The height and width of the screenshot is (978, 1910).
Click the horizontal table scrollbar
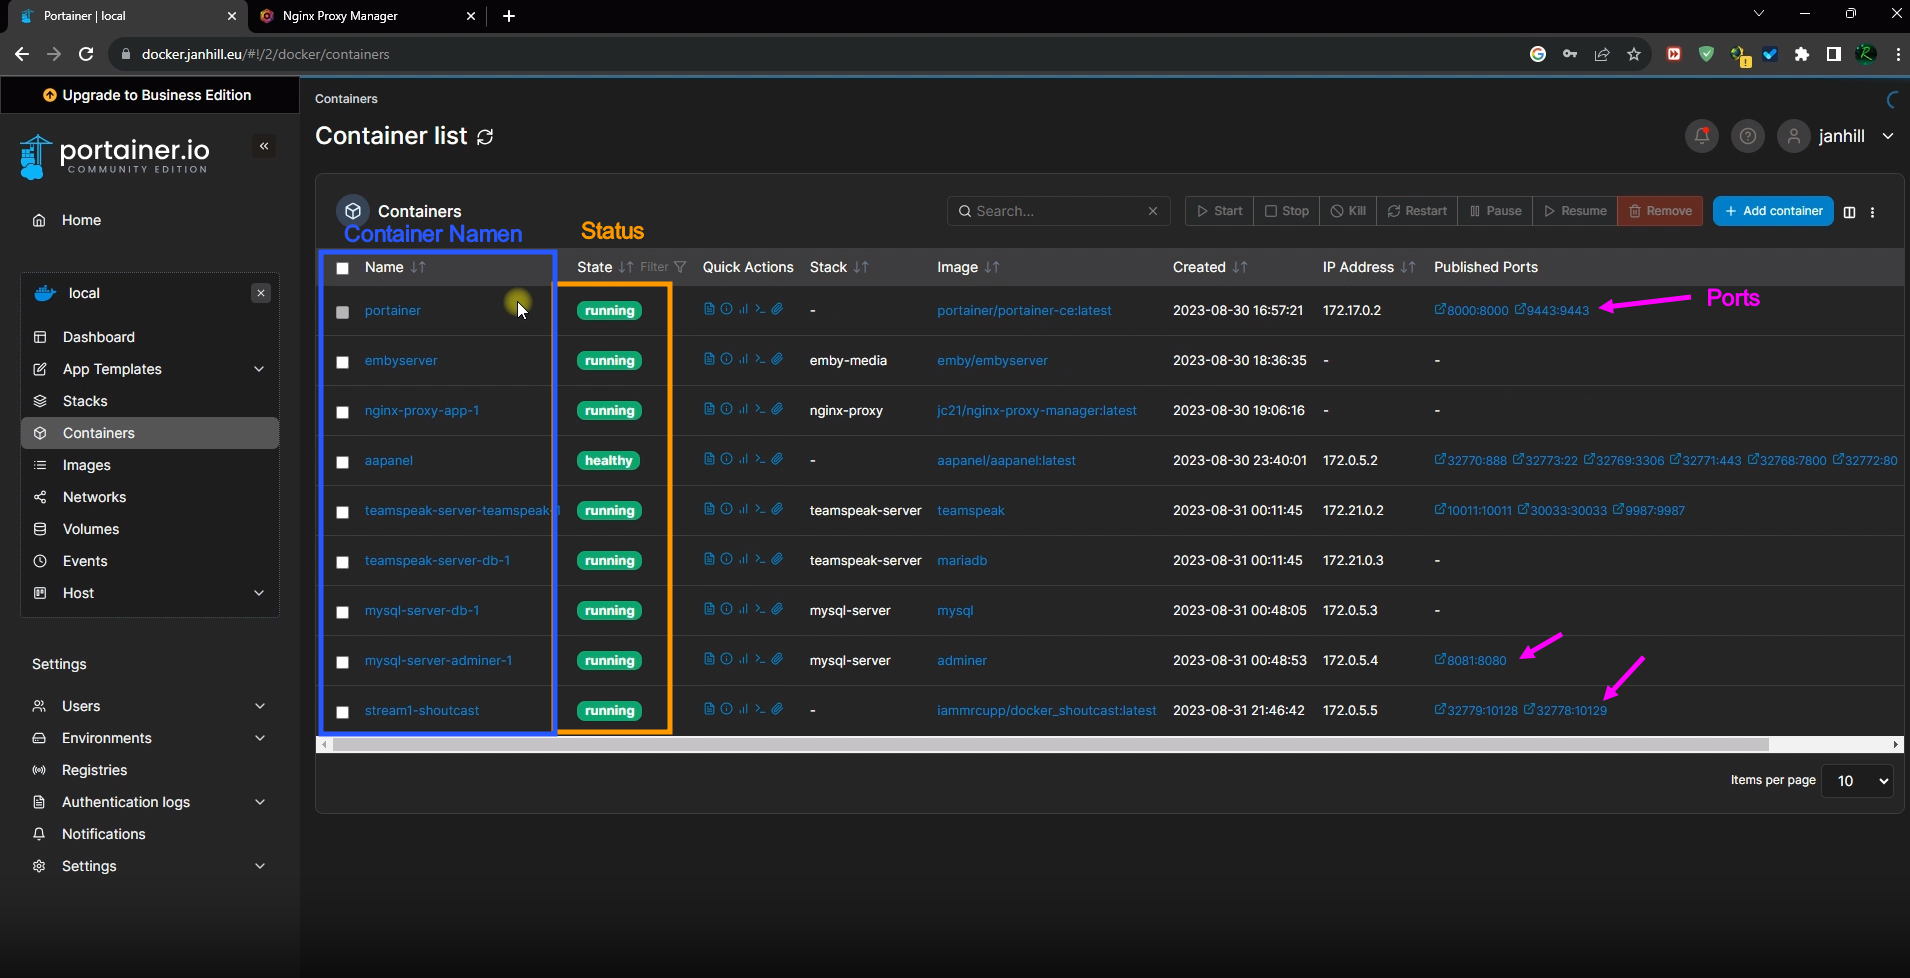(1050, 744)
